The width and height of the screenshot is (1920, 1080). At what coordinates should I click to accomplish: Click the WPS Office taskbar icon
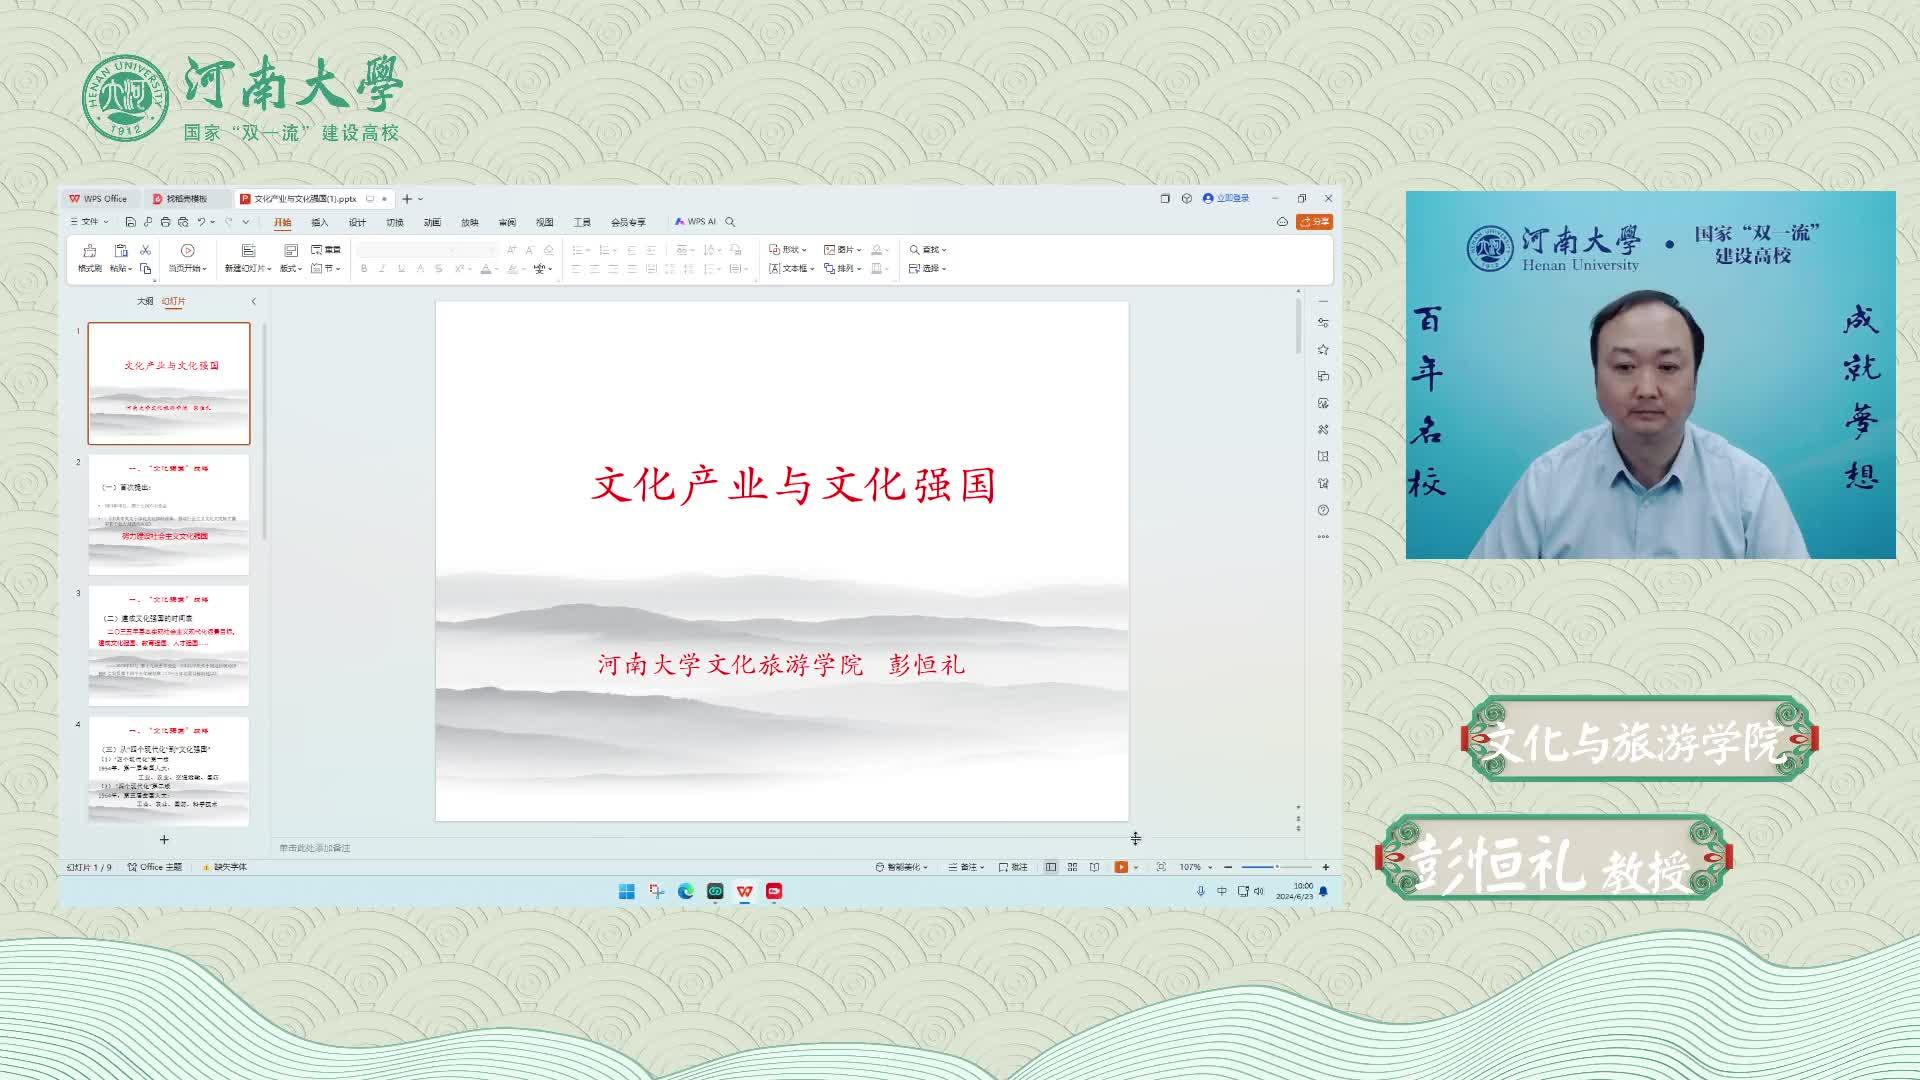coord(745,891)
